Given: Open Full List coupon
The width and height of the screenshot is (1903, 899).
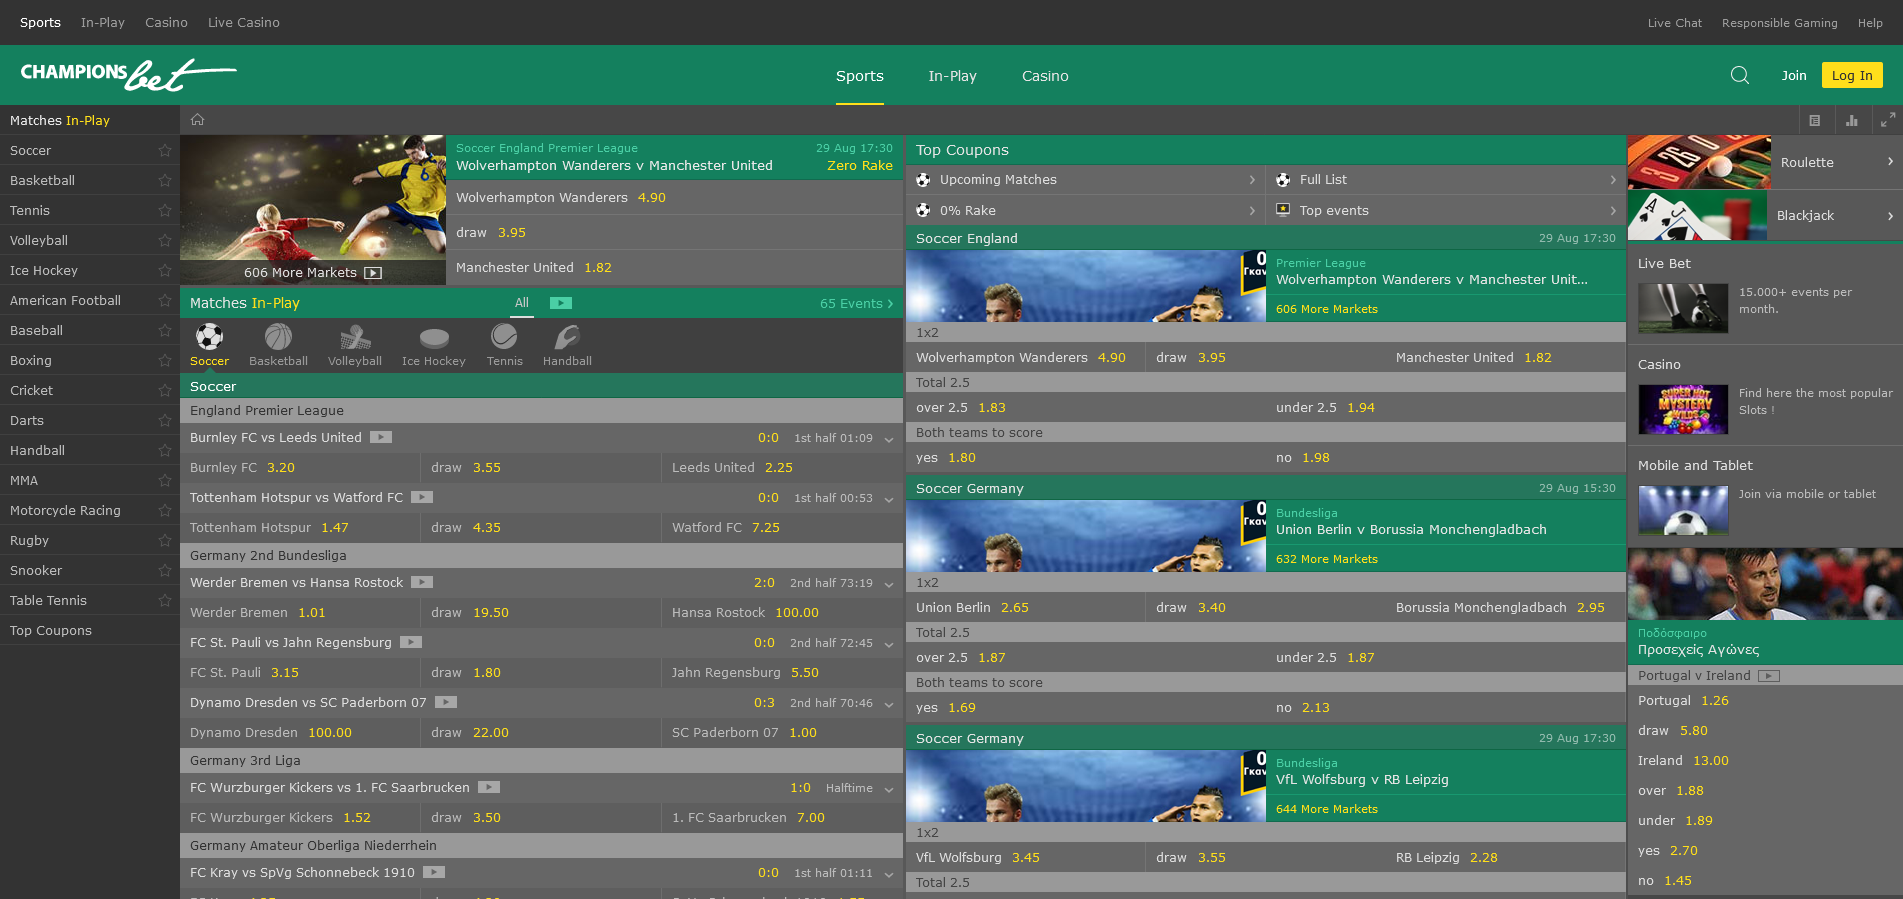Looking at the screenshot, I should point(1446,180).
